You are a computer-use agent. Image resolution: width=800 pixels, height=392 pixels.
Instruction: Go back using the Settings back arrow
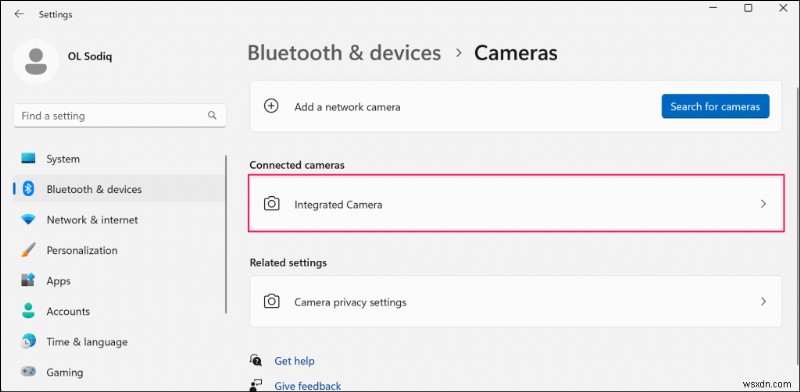pyautogui.click(x=19, y=14)
